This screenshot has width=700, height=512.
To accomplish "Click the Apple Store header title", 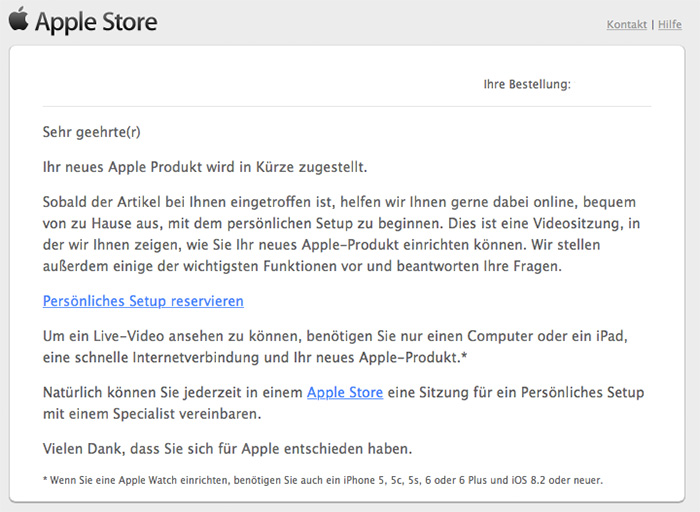I will [x=96, y=22].
